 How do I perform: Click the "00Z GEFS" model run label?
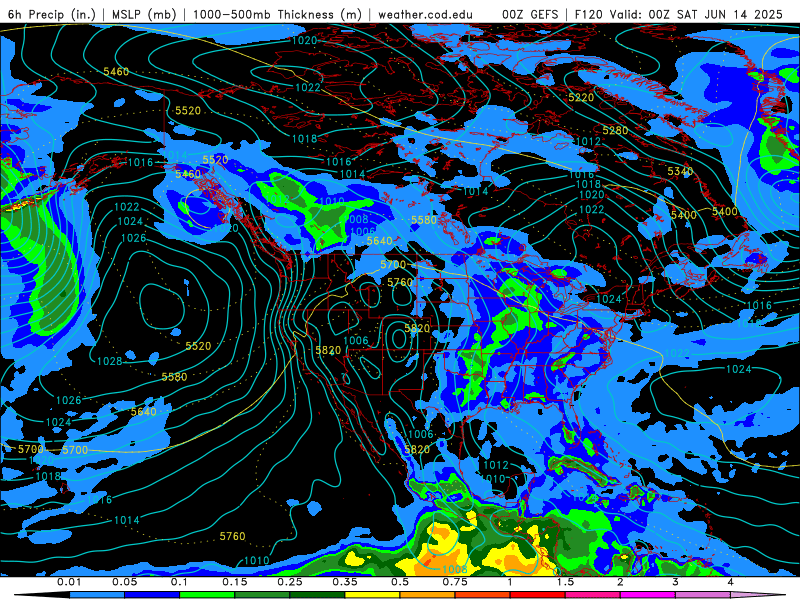pos(530,14)
